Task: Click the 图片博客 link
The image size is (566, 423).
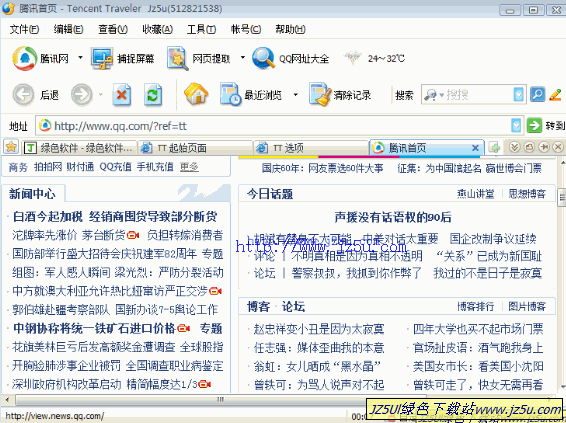Action: [527, 306]
